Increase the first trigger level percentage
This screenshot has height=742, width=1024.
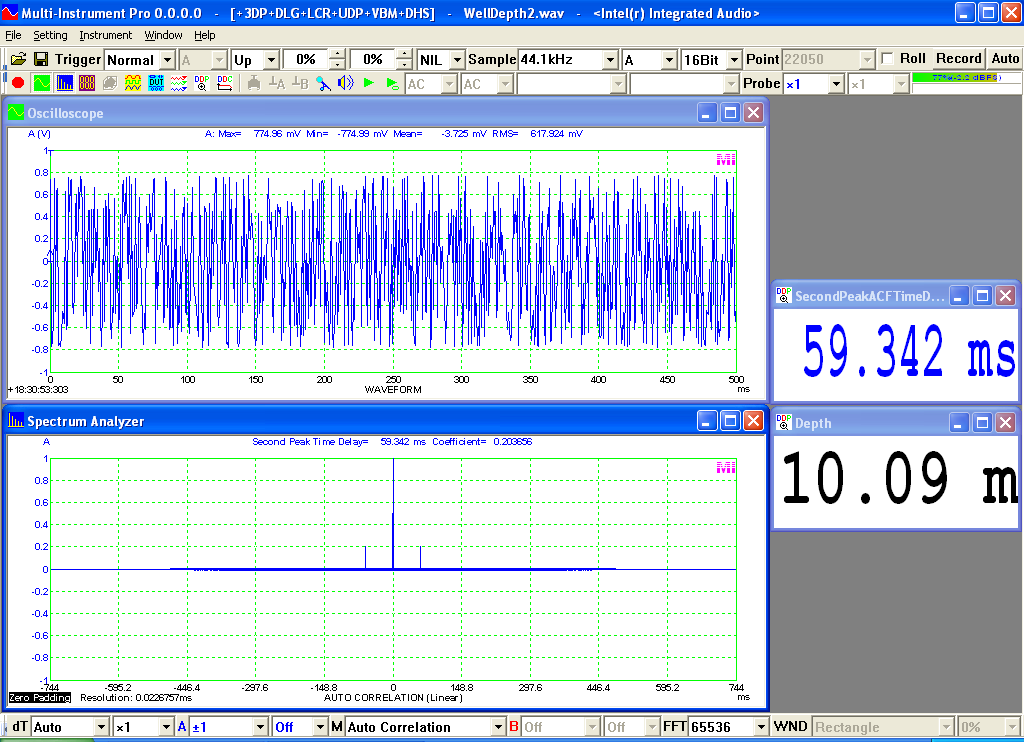[x=337, y=54]
